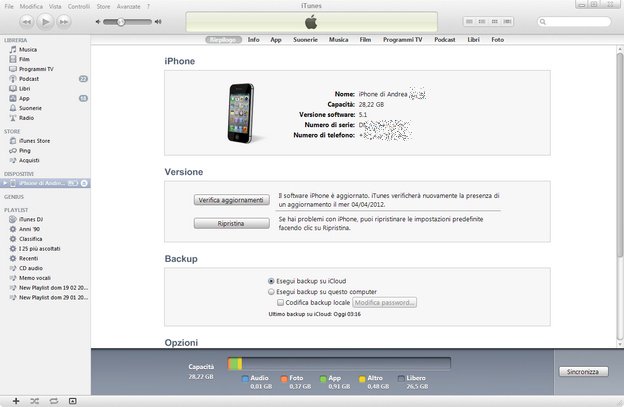
Task: Click the Audio blue legend swatch
Action: coord(245,379)
